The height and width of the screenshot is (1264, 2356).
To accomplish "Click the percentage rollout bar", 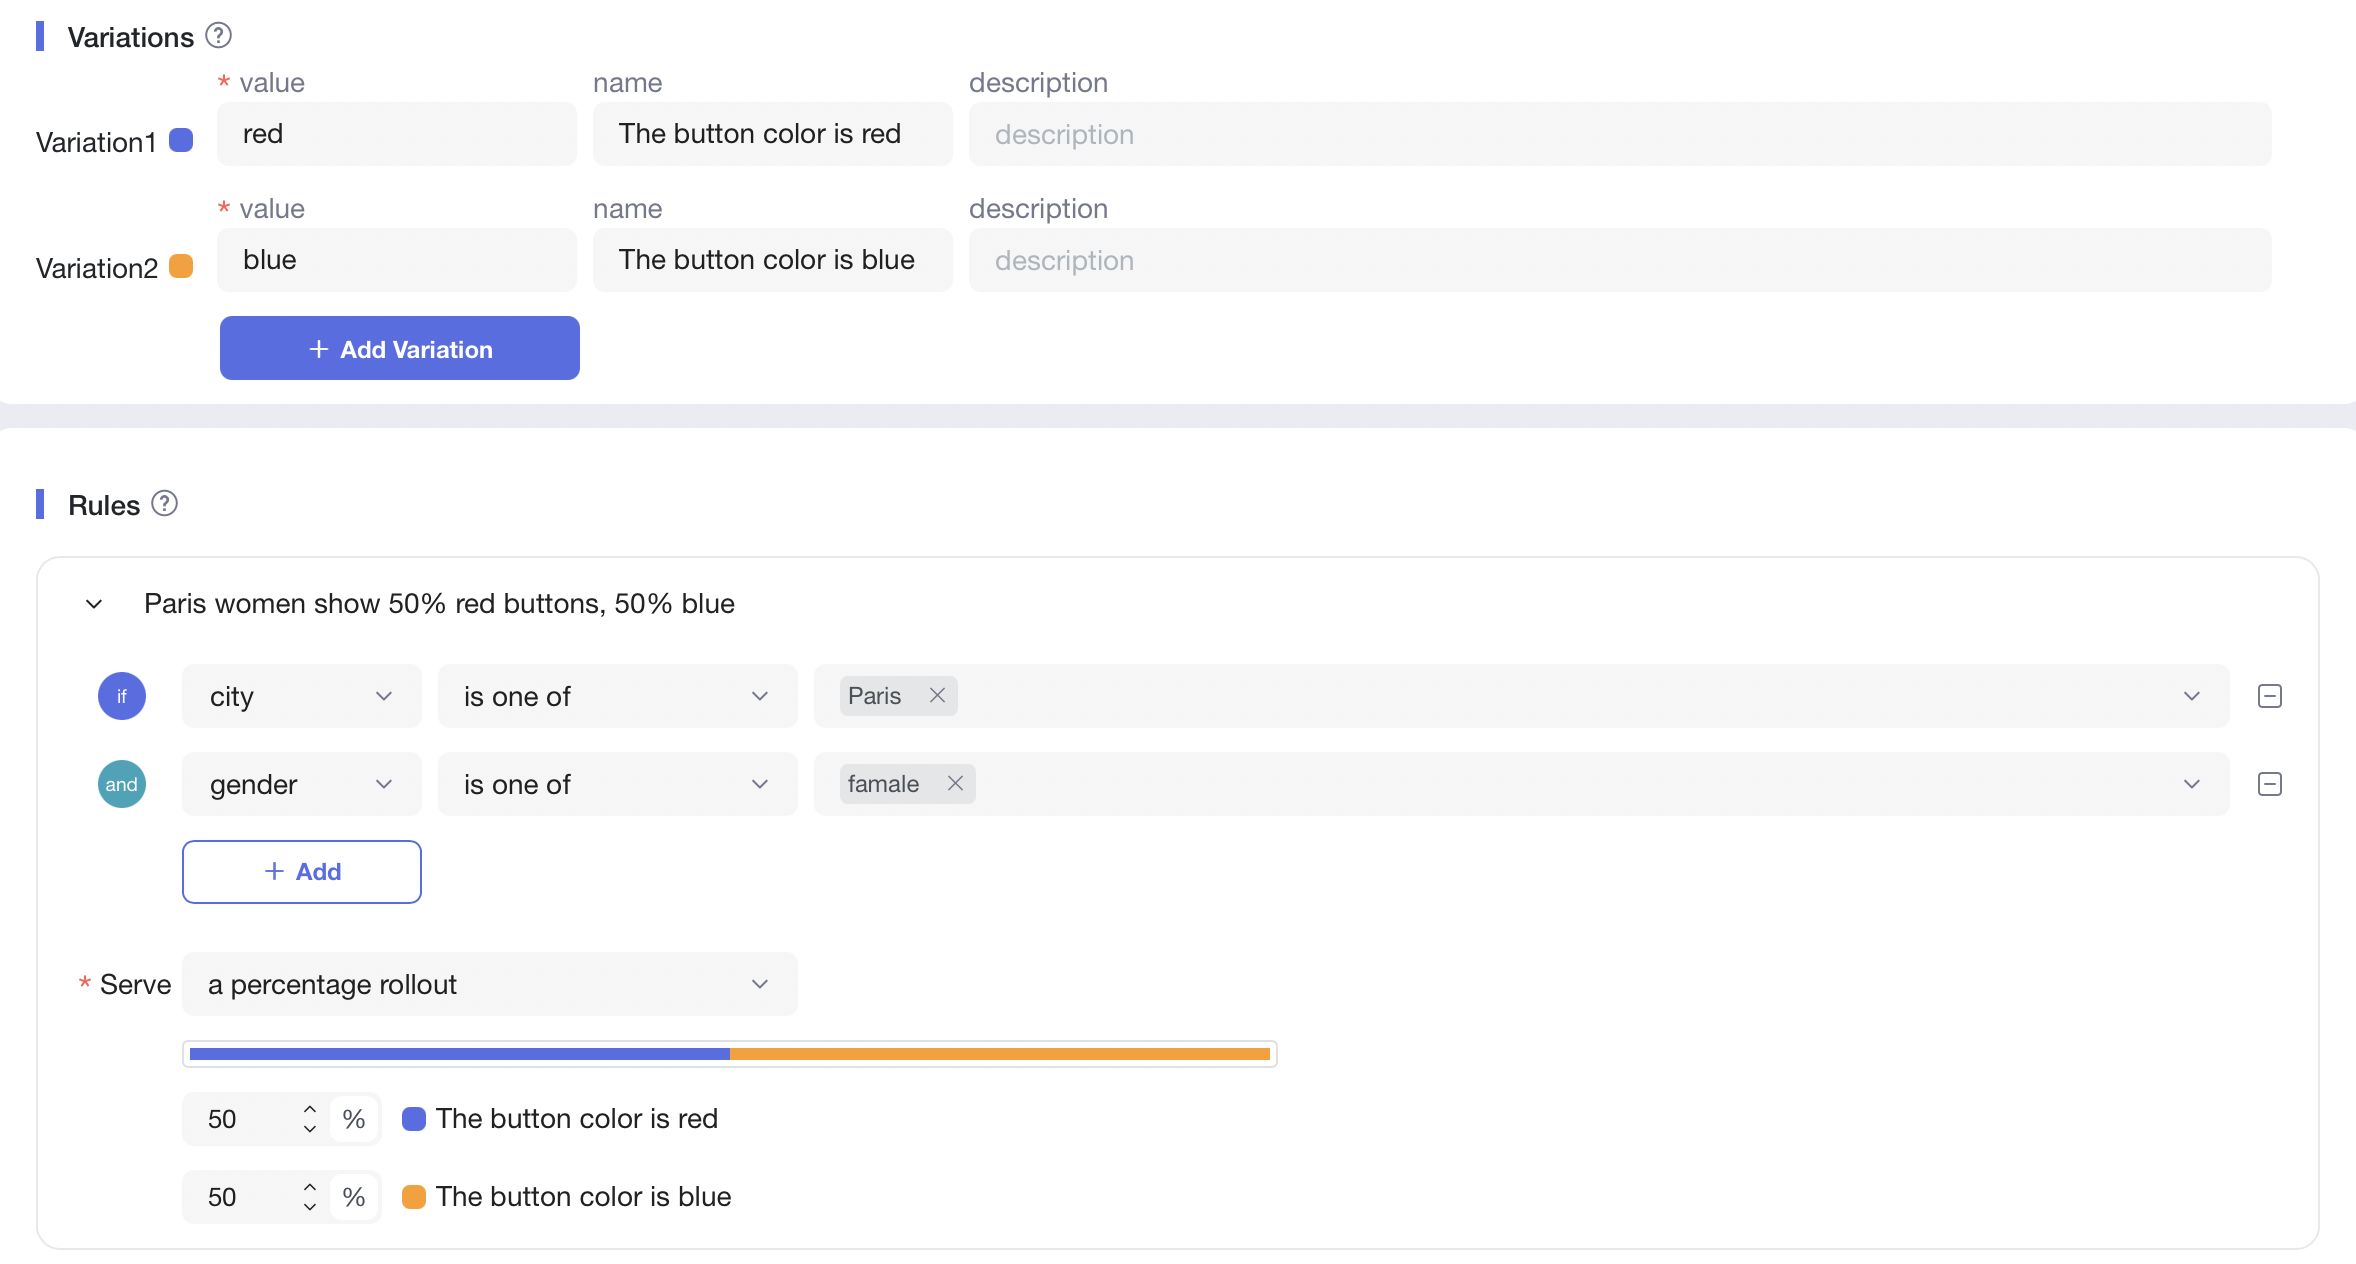I will coord(729,1054).
